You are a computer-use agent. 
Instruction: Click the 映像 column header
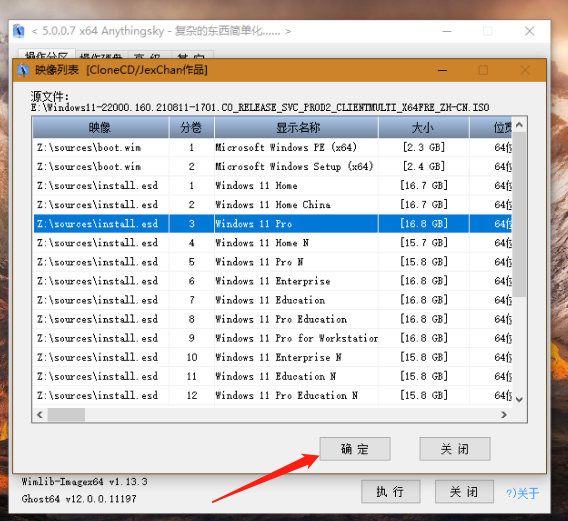(101, 128)
